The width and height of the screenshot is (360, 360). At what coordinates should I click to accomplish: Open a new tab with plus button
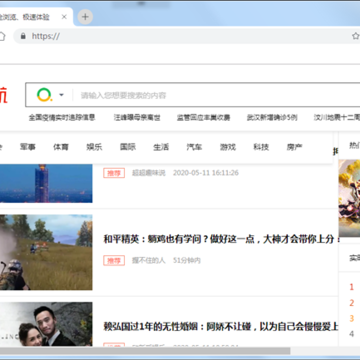point(85,17)
